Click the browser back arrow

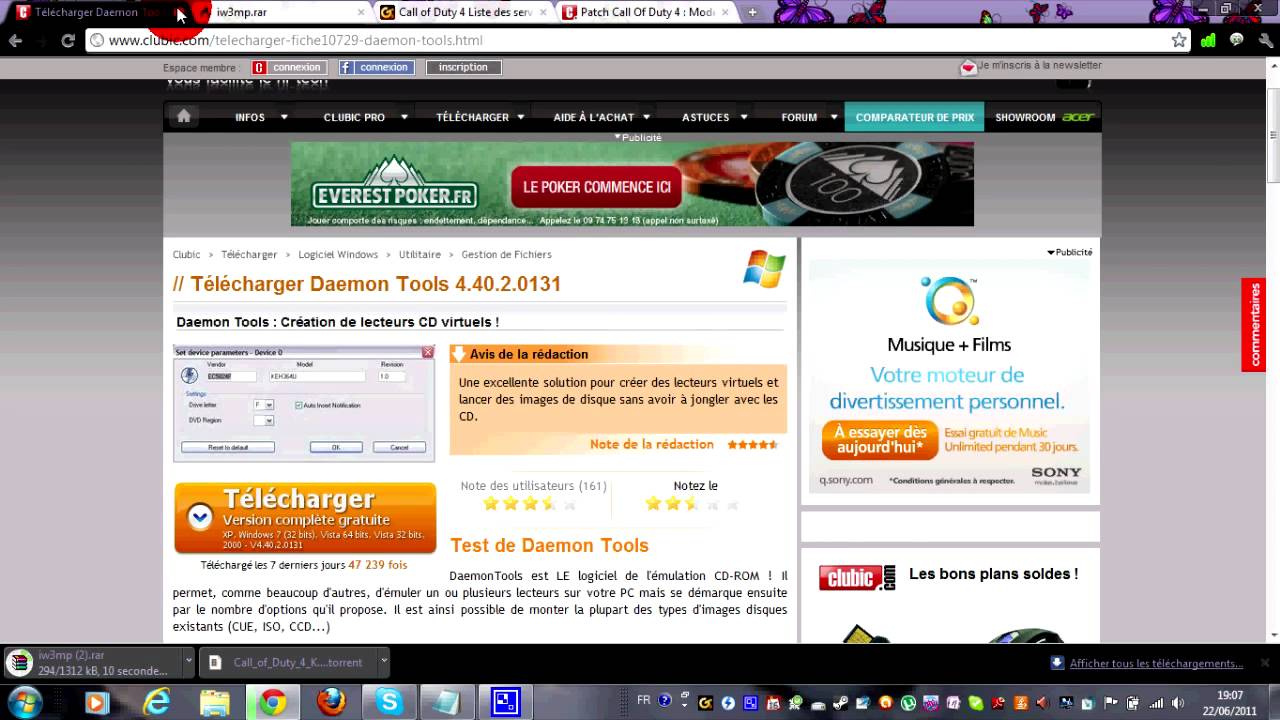click(15, 41)
